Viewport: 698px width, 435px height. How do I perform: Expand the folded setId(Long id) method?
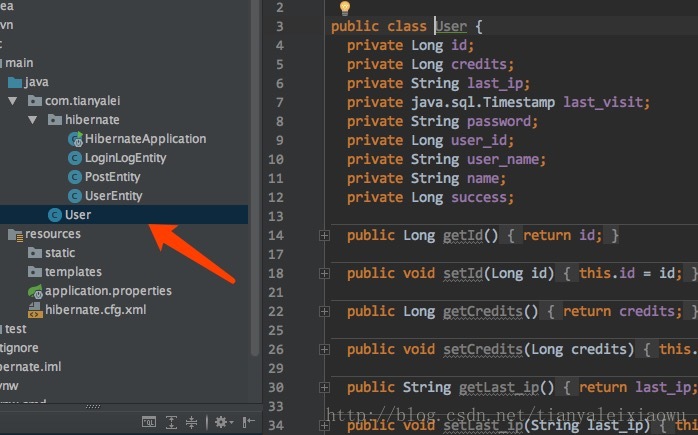pos(325,273)
